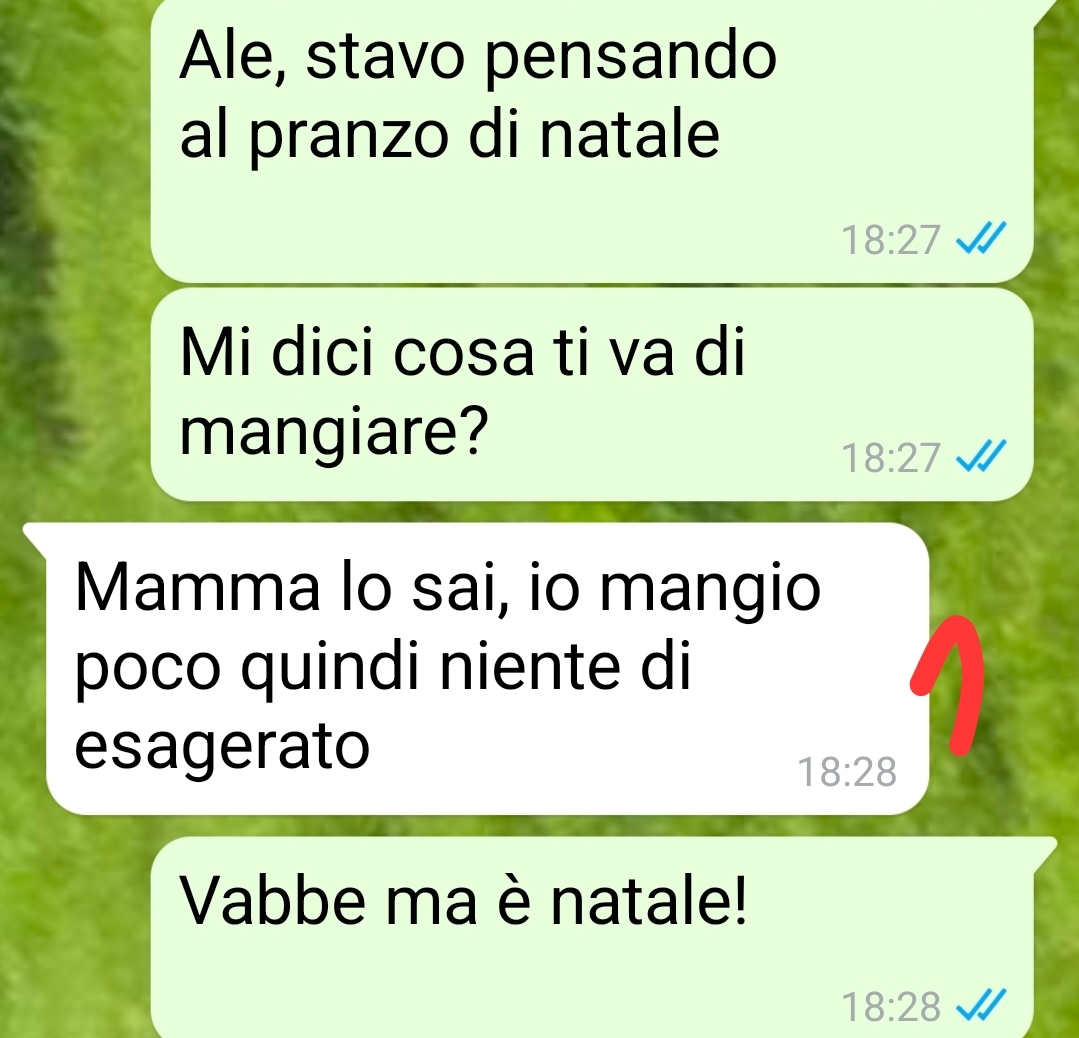Tap read receipt ticks on "Vabbe ma è natale!"
The height and width of the screenshot is (1038, 1079).
[981, 1006]
